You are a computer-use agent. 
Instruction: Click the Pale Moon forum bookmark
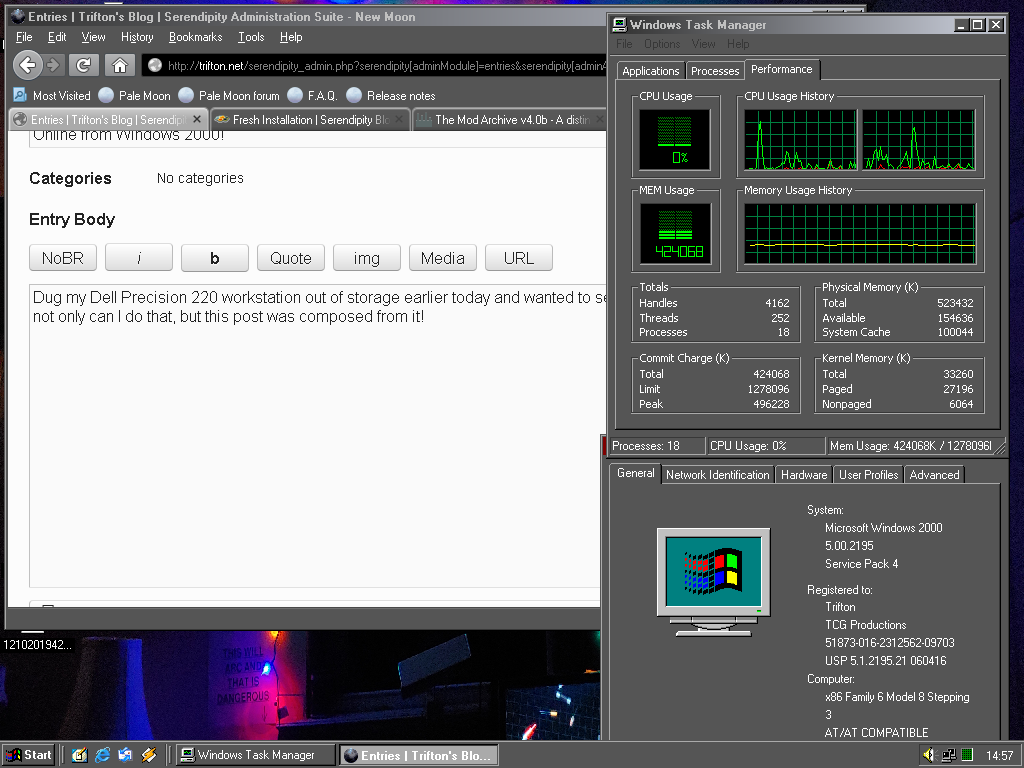point(238,95)
